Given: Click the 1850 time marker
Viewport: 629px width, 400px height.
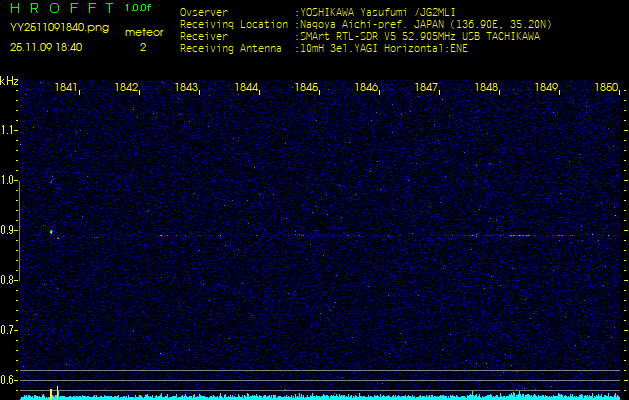Looking at the screenshot, I should coord(606,88).
